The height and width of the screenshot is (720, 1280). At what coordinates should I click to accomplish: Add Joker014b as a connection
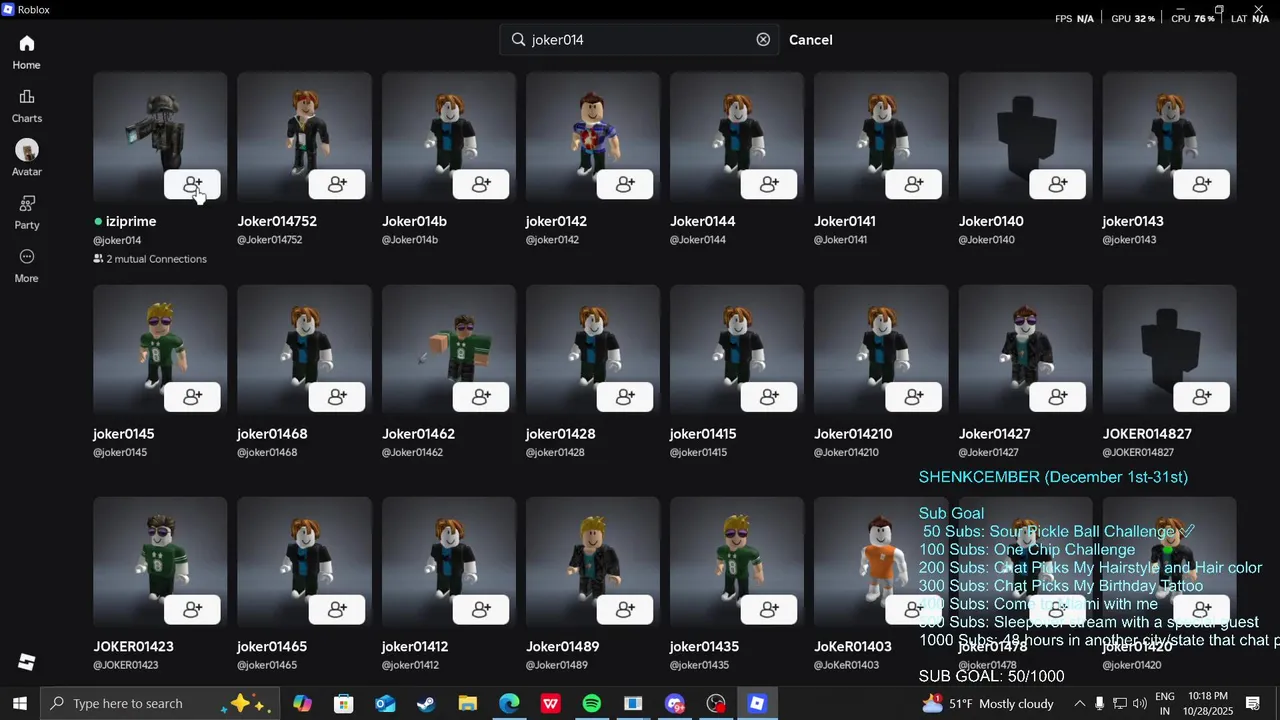(x=481, y=185)
